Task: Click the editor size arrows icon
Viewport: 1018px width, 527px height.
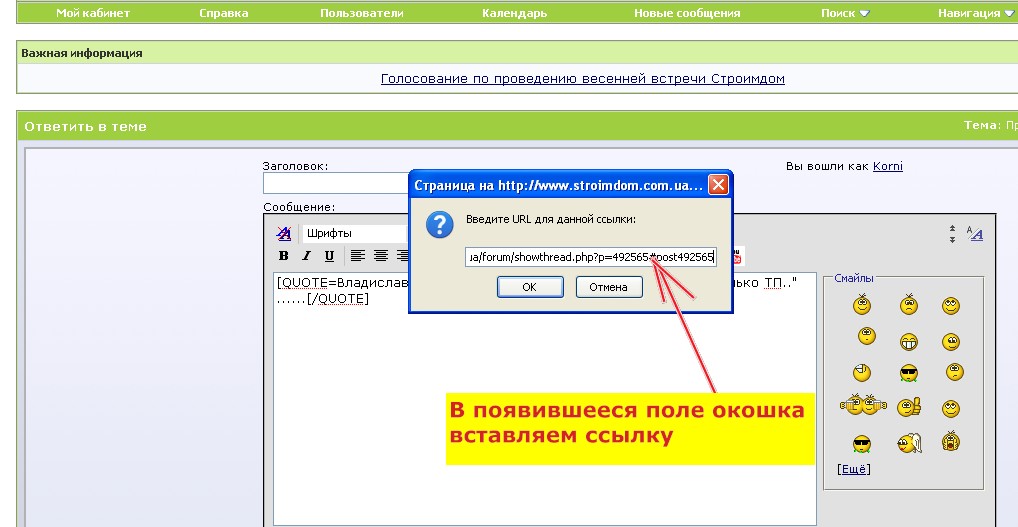Action: coord(952,234)
